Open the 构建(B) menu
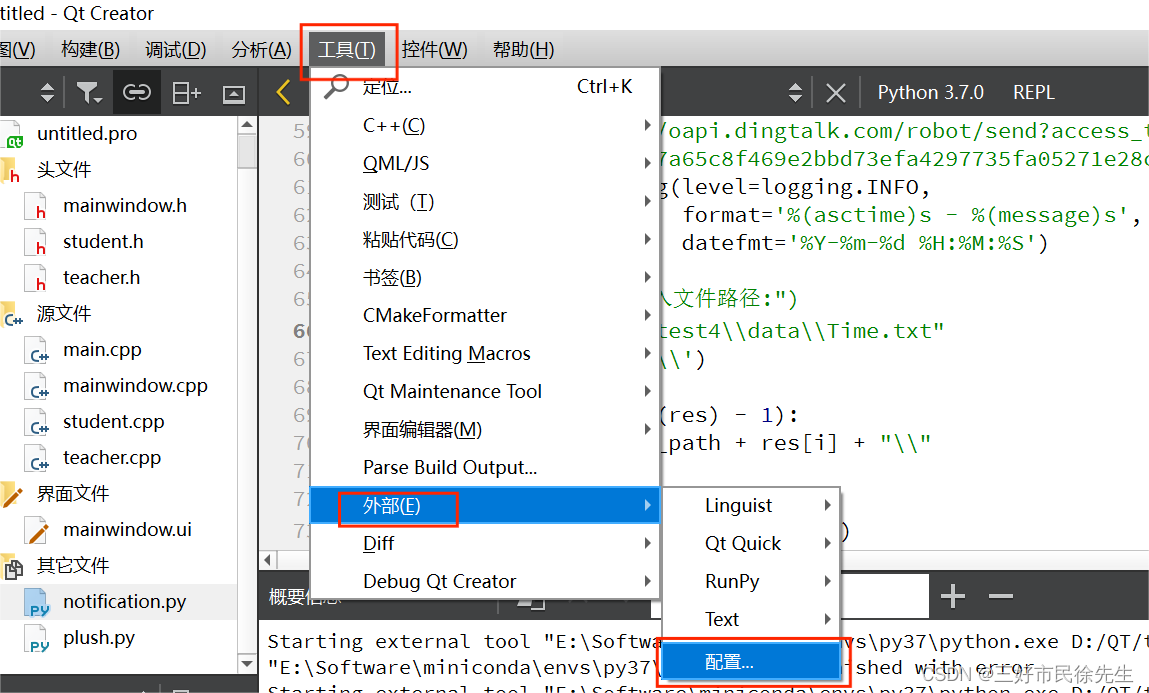The image size is (1149, 693). click(x=91, y=49)
